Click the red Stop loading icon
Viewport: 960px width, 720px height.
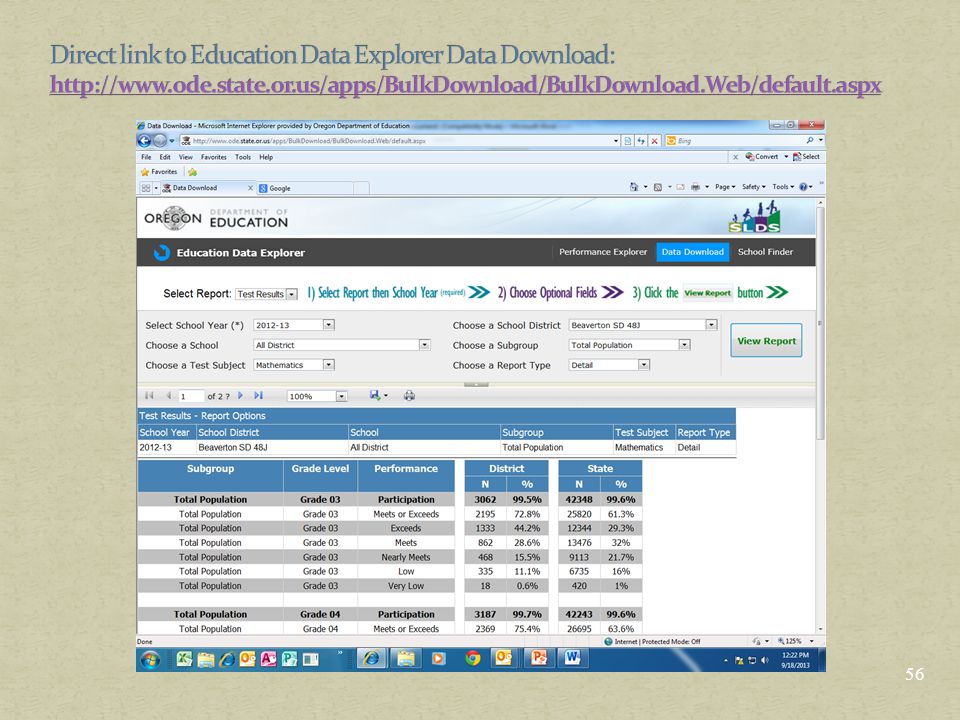point(654,141)
